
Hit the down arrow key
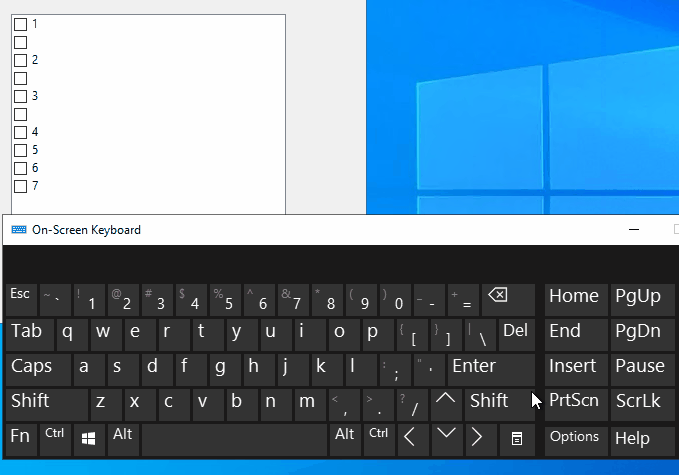(446, 439)
